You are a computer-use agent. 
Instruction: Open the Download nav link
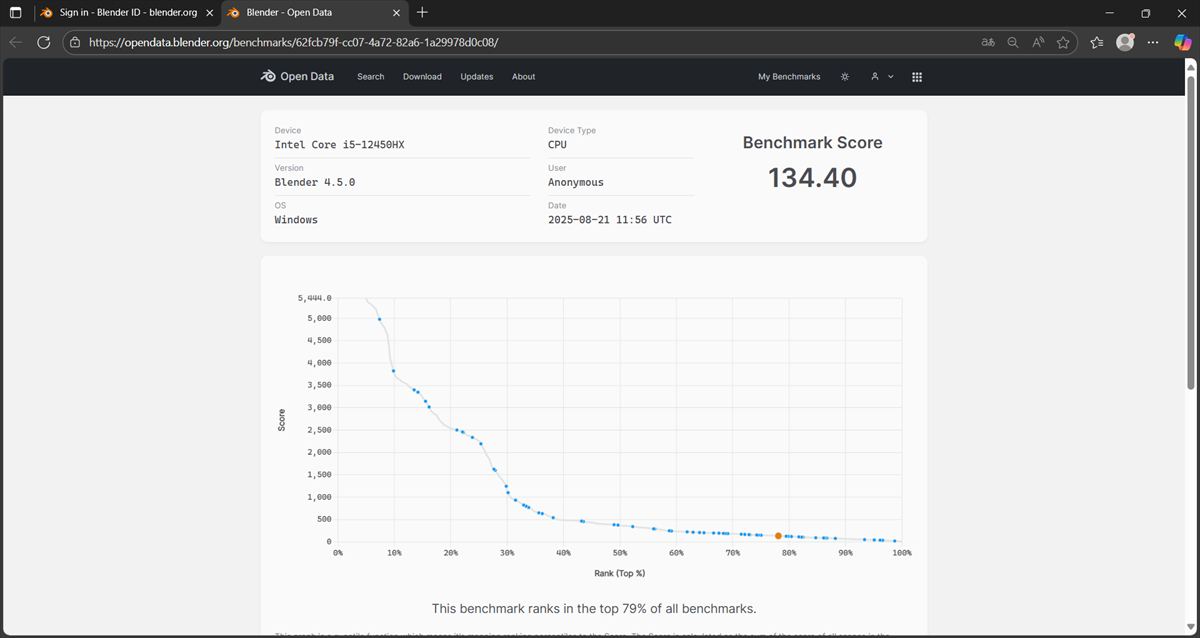click(x=422, y=77)
